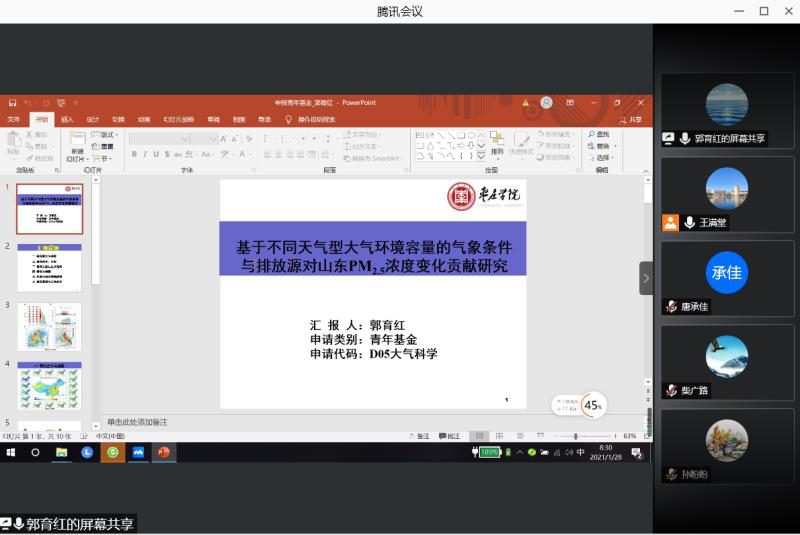Select slide 3 thumbnail in slide panel
800x535 pixels.
[49, 327]
